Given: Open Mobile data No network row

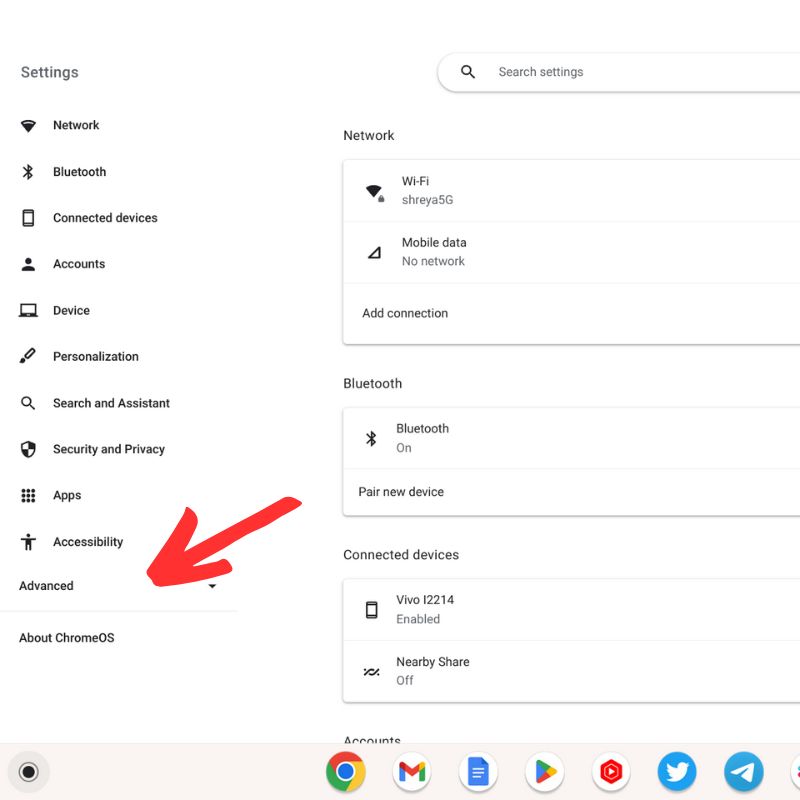Looking at the screenshot, I should coord(571,253).
